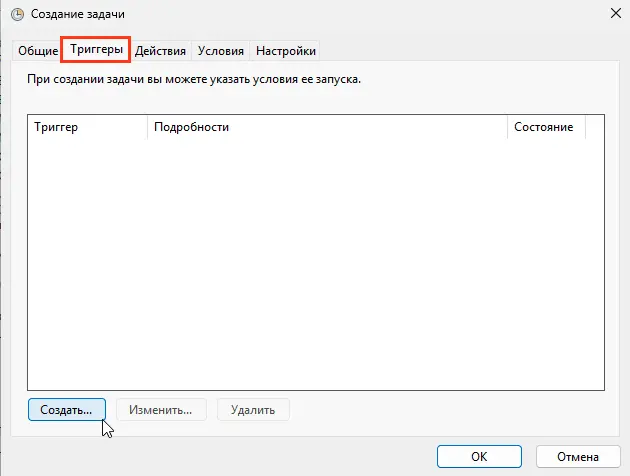This screenshot has width=630, height=476.
Task: Click the Подробности column header
Action: [327, 128]
